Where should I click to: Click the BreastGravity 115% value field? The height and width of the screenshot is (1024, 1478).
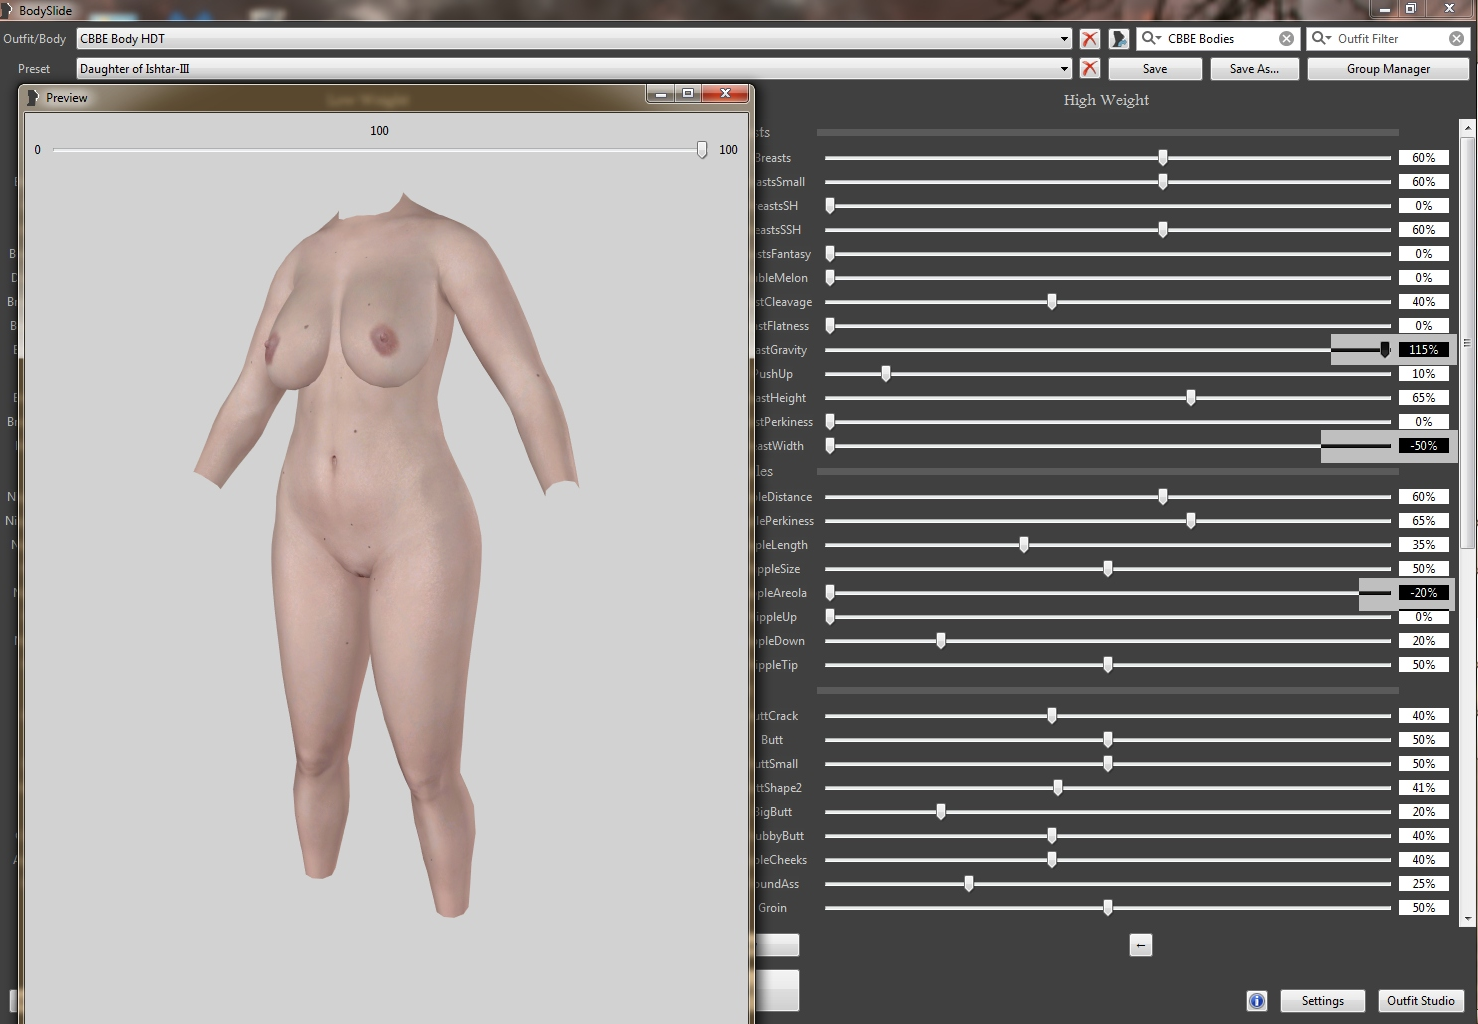[x=1424, y=350]
